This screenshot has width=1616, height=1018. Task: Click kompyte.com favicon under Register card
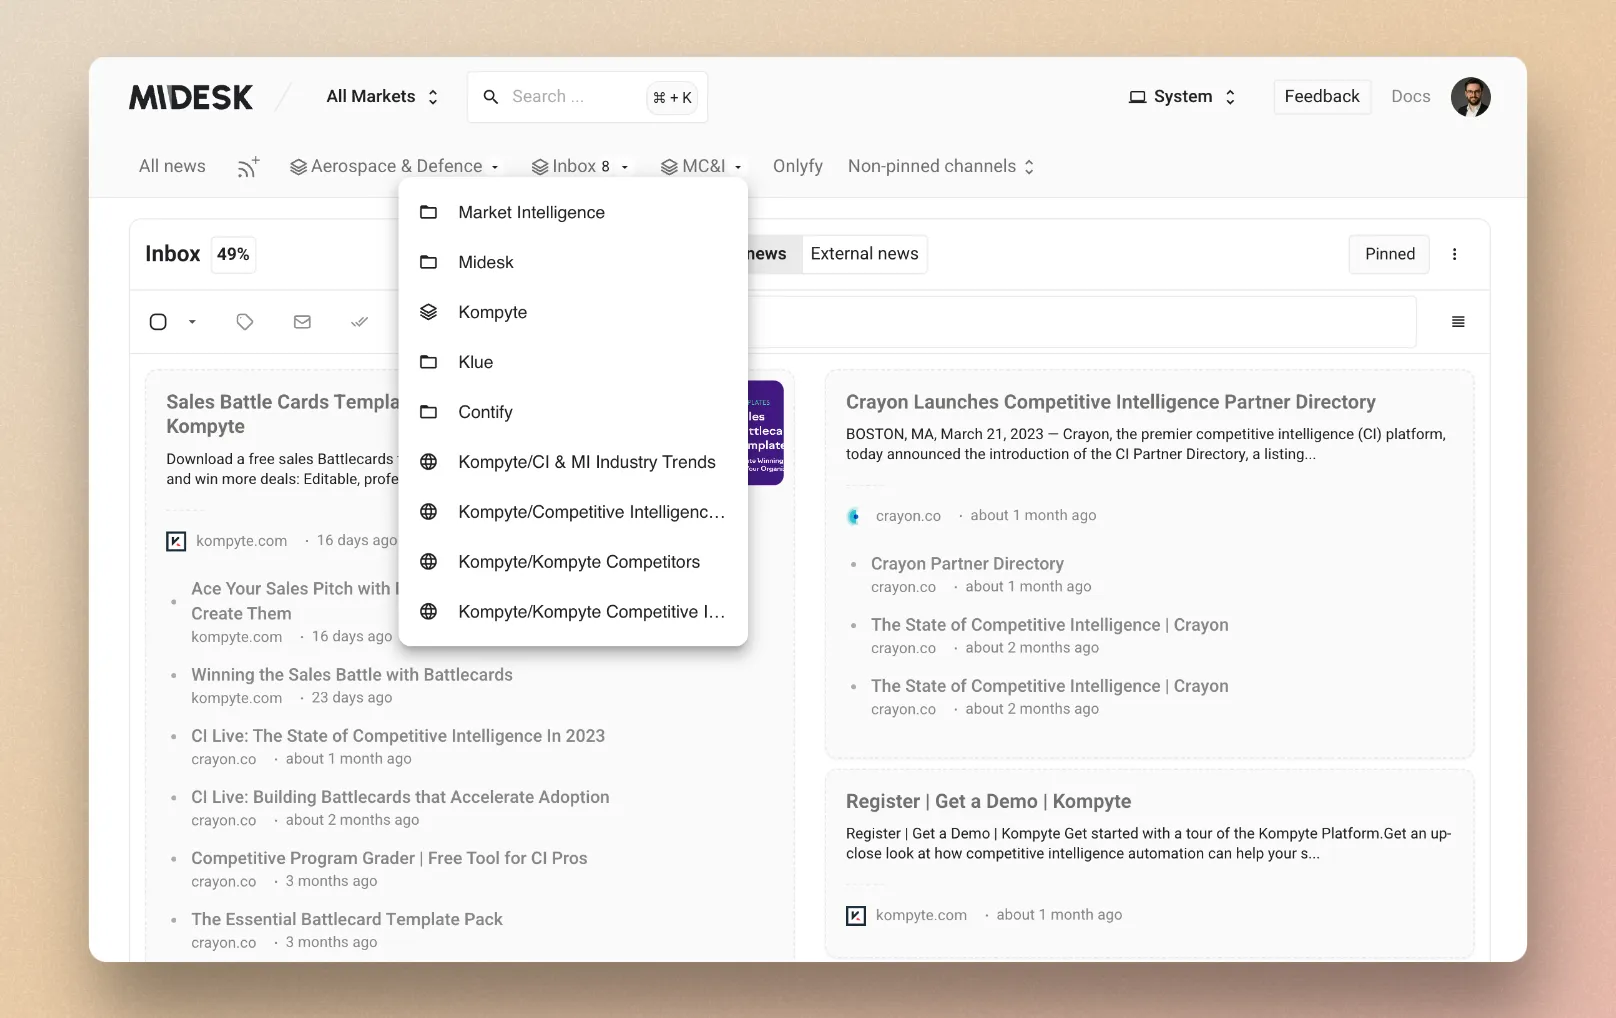coord(856,915)
